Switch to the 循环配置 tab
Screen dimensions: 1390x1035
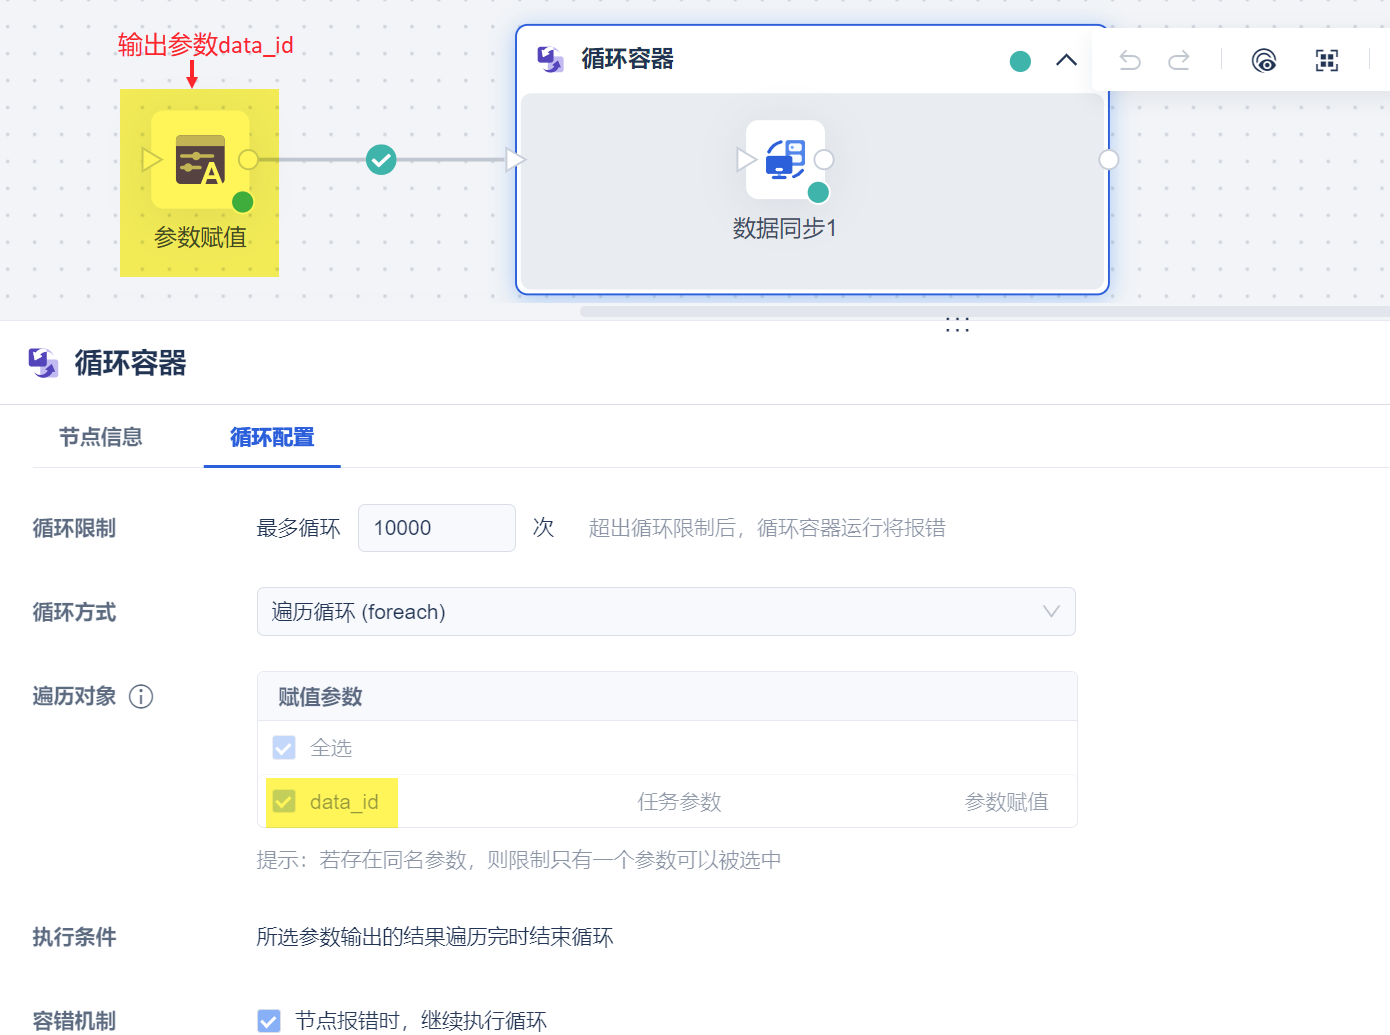[x=272, y=437]
